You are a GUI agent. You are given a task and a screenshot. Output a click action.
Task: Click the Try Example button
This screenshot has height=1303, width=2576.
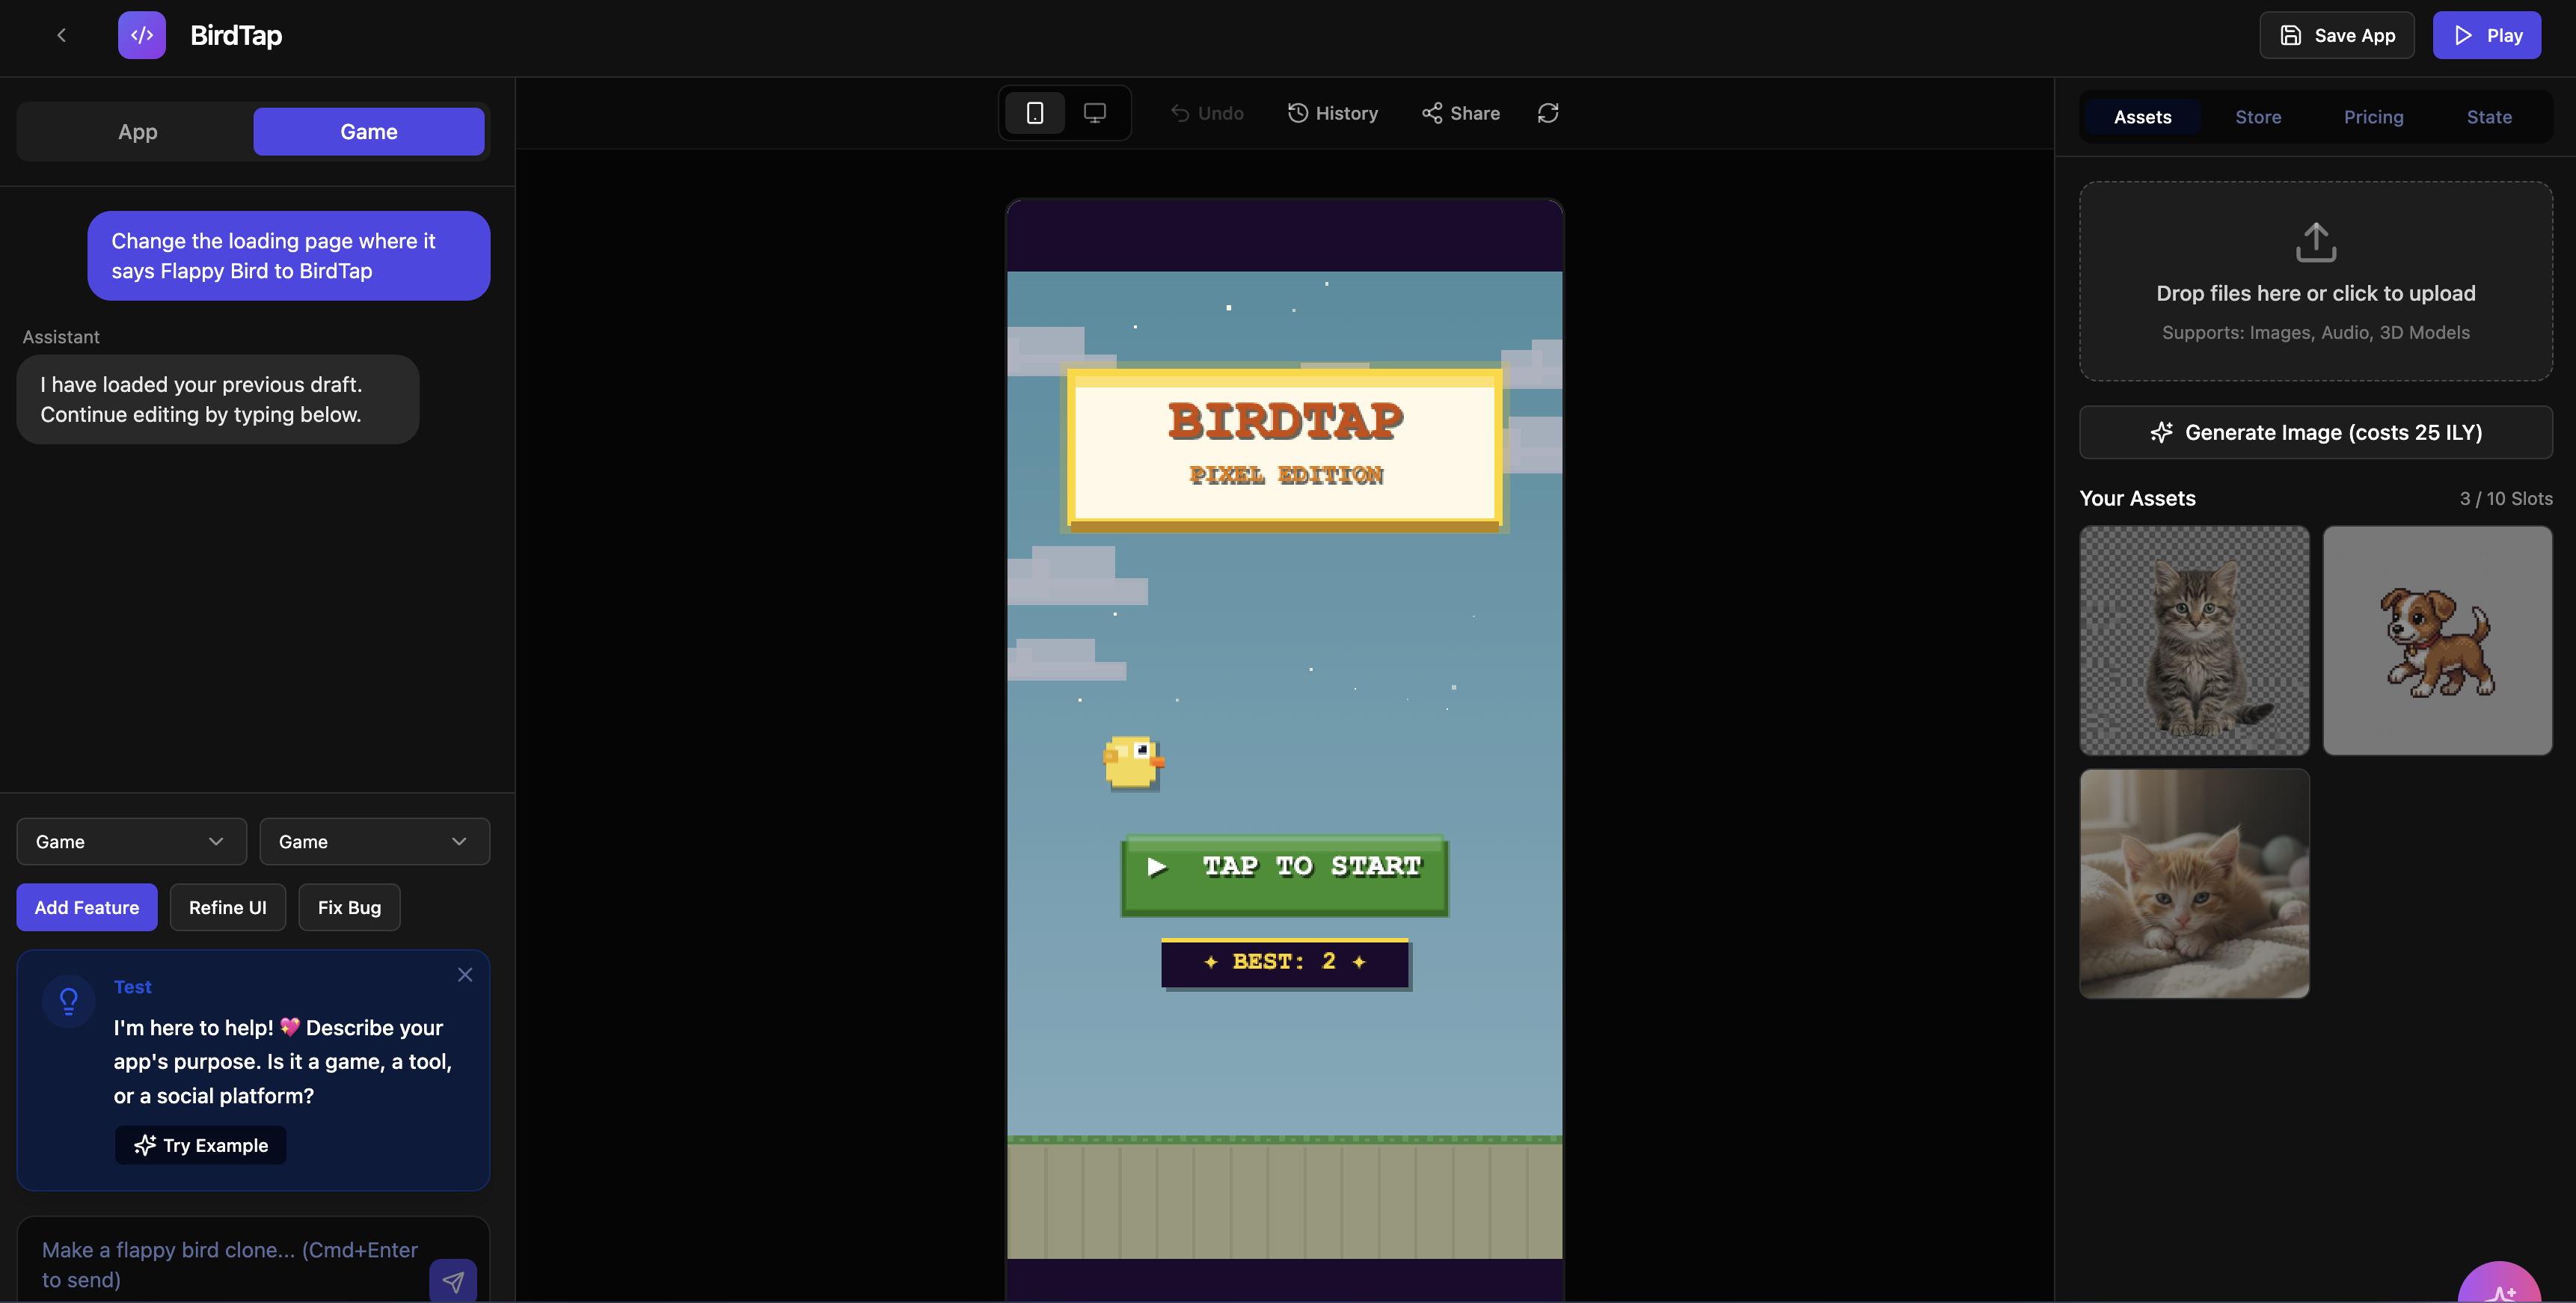coord(201,1145)
